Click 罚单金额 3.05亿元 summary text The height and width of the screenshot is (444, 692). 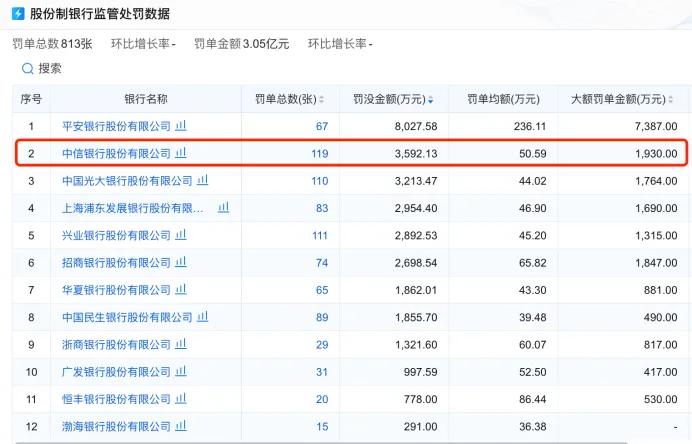(242, 44)
